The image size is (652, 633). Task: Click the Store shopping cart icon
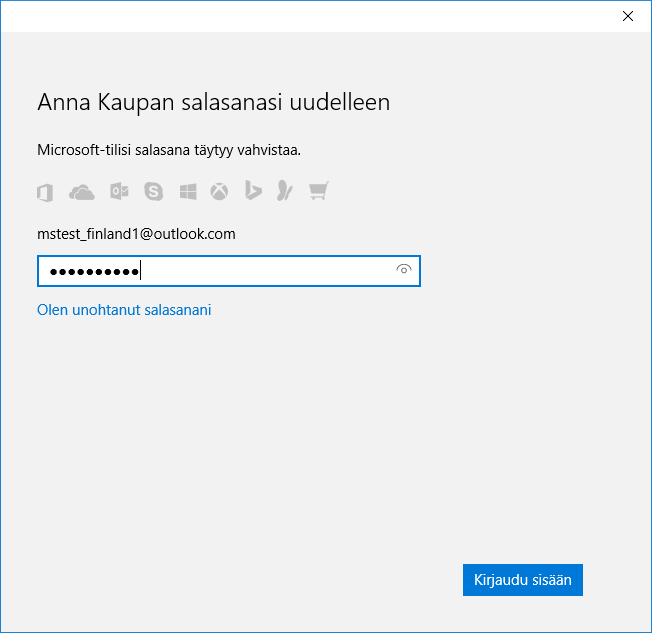319,191
